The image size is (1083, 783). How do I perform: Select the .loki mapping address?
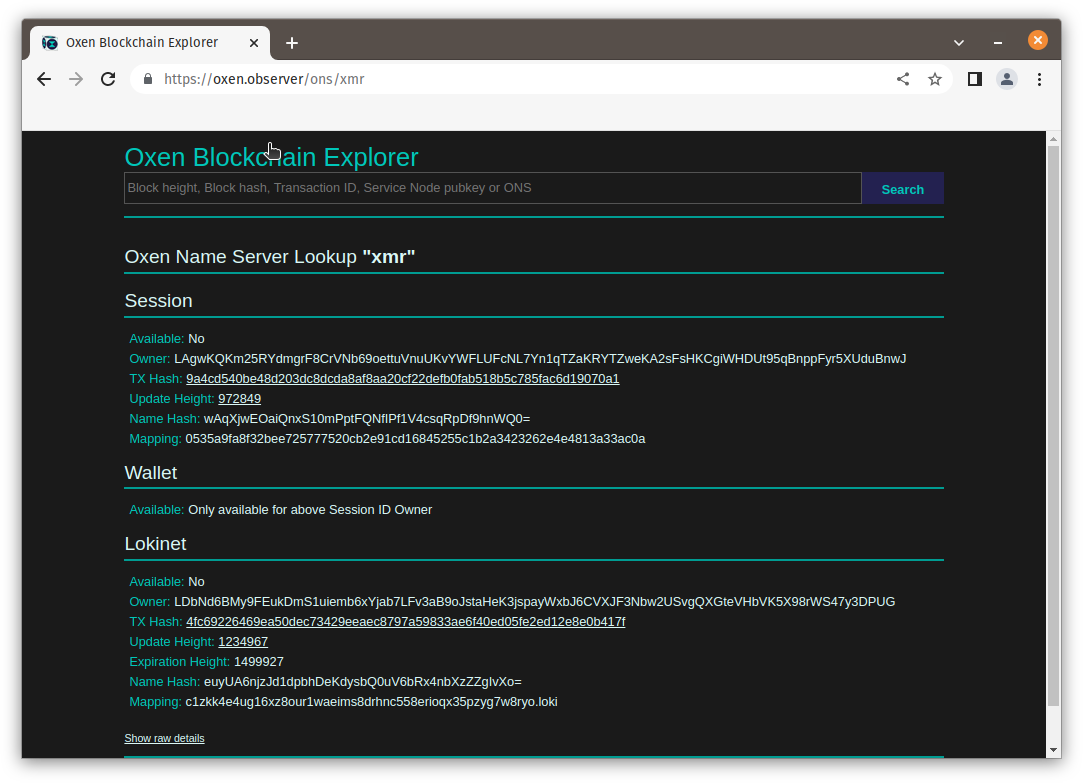tap(372, 702)
